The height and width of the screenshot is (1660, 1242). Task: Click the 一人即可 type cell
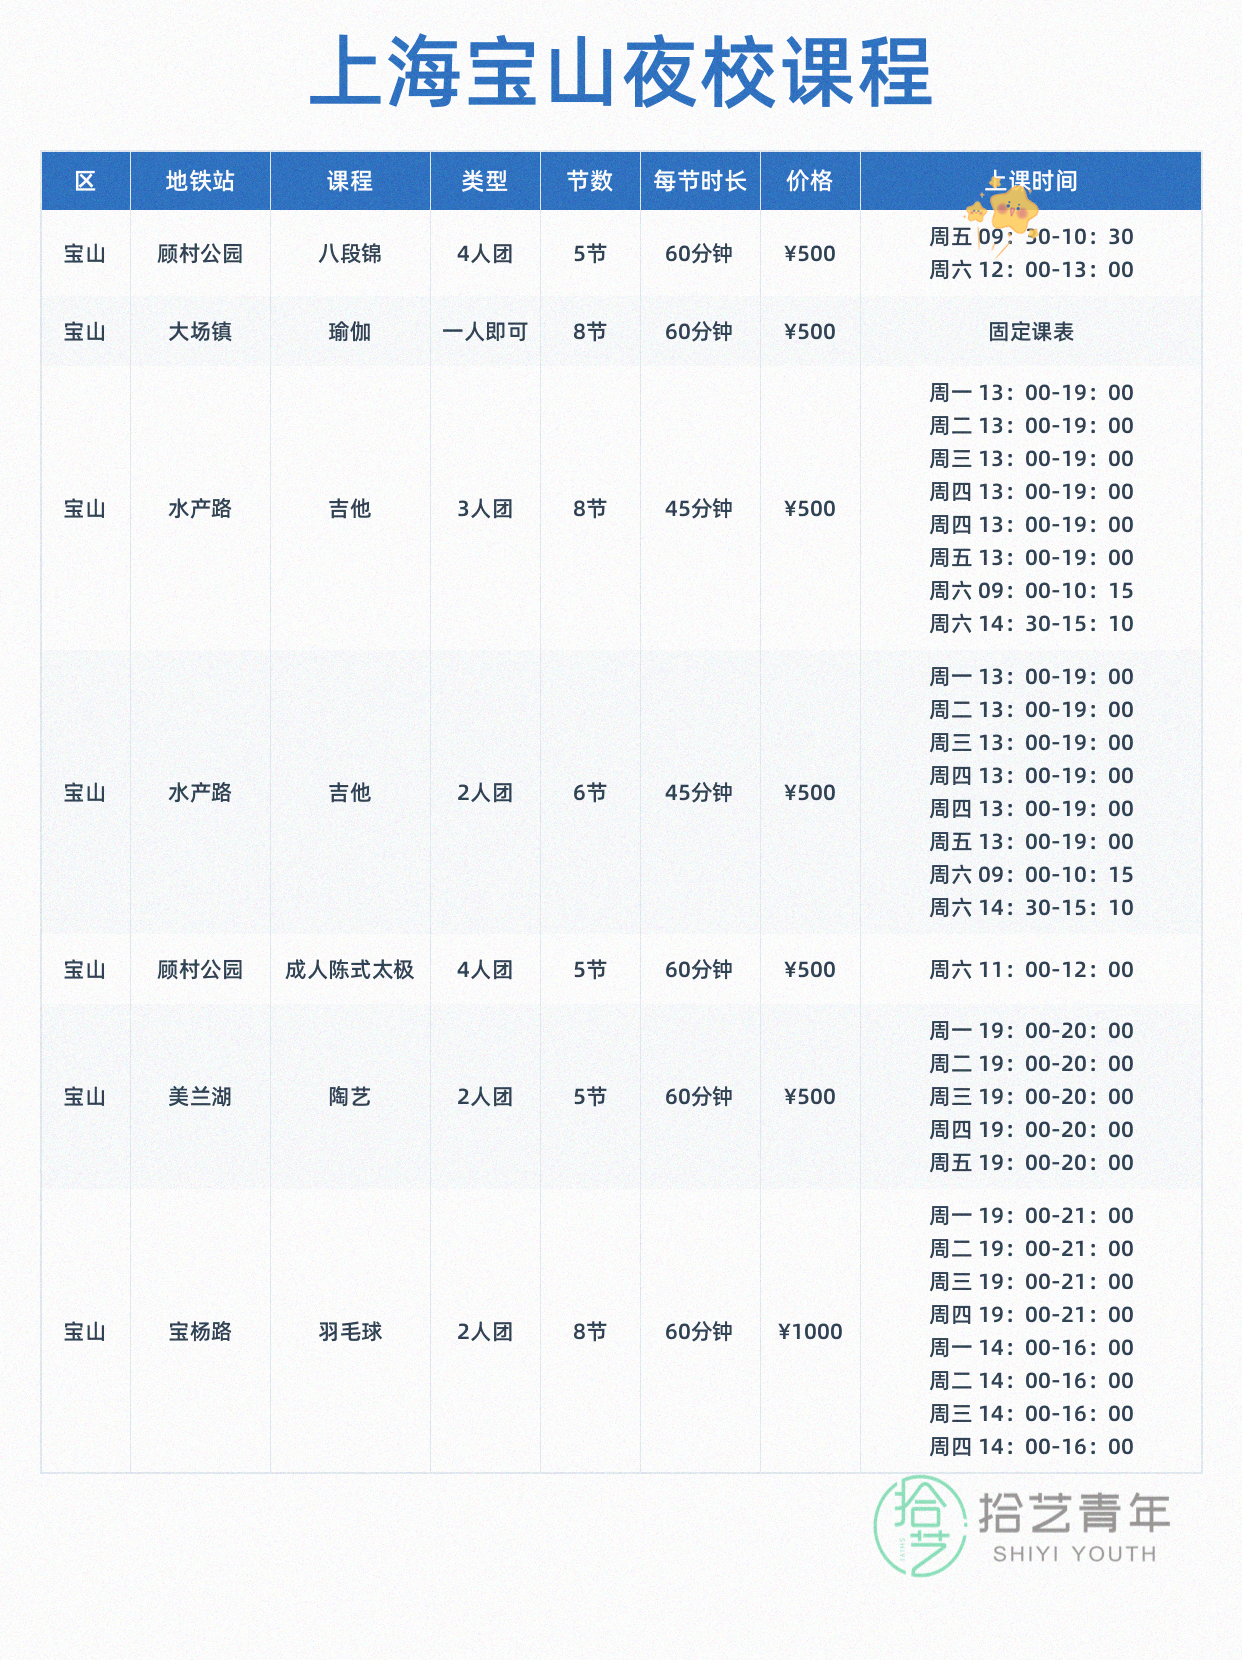(485, 332)
